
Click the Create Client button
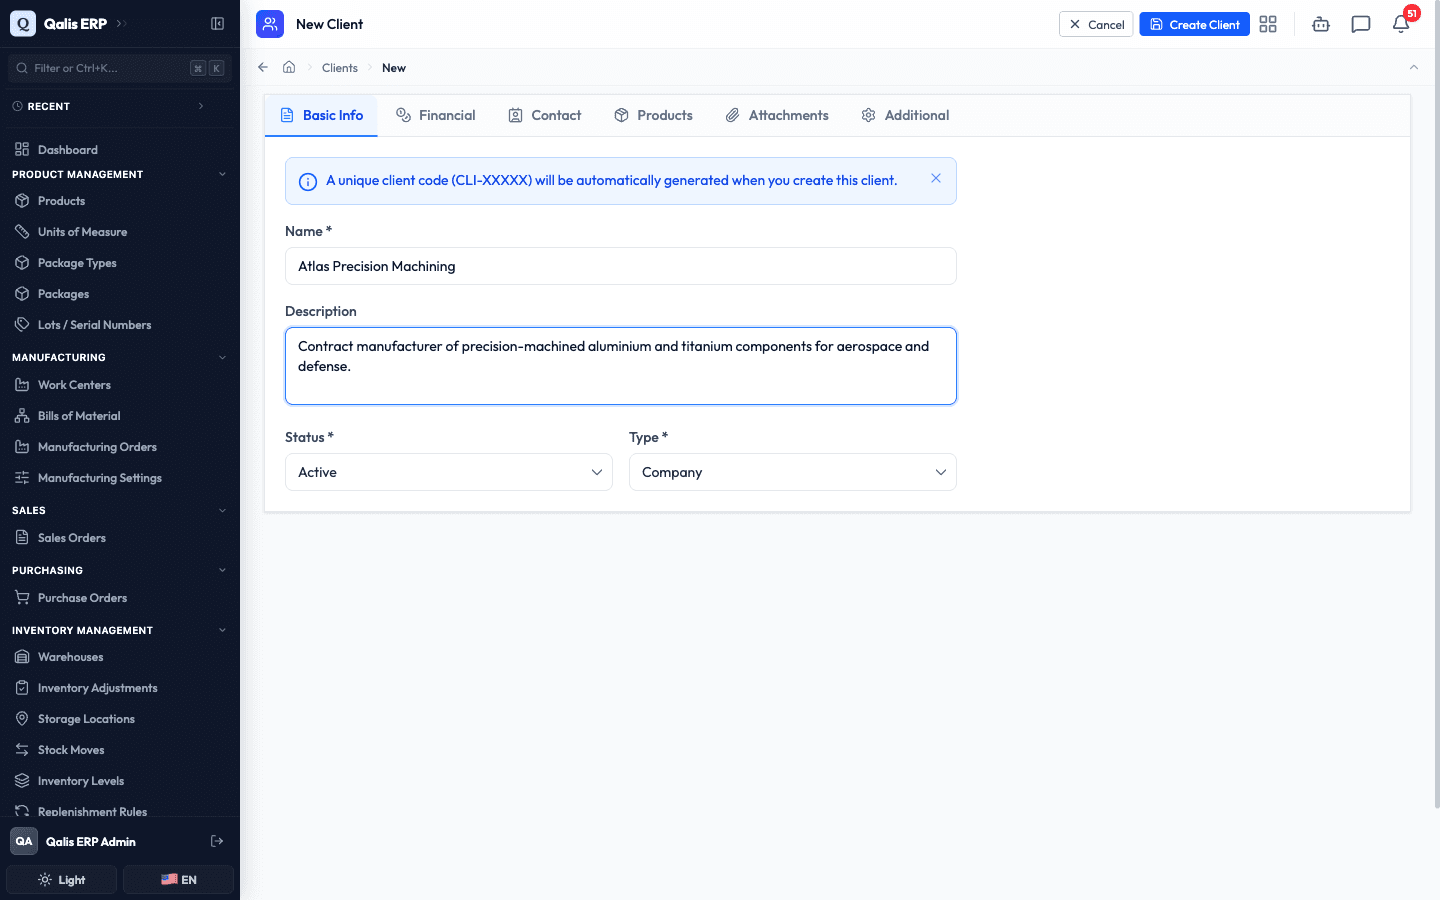tap(1194, 24)
